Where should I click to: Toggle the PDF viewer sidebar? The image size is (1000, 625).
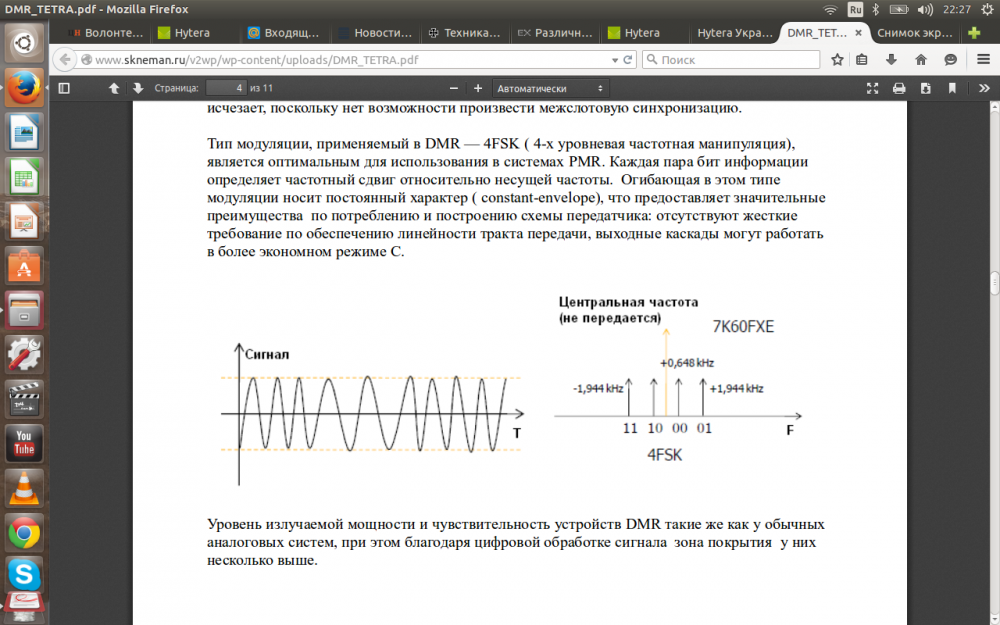point(64,89)
